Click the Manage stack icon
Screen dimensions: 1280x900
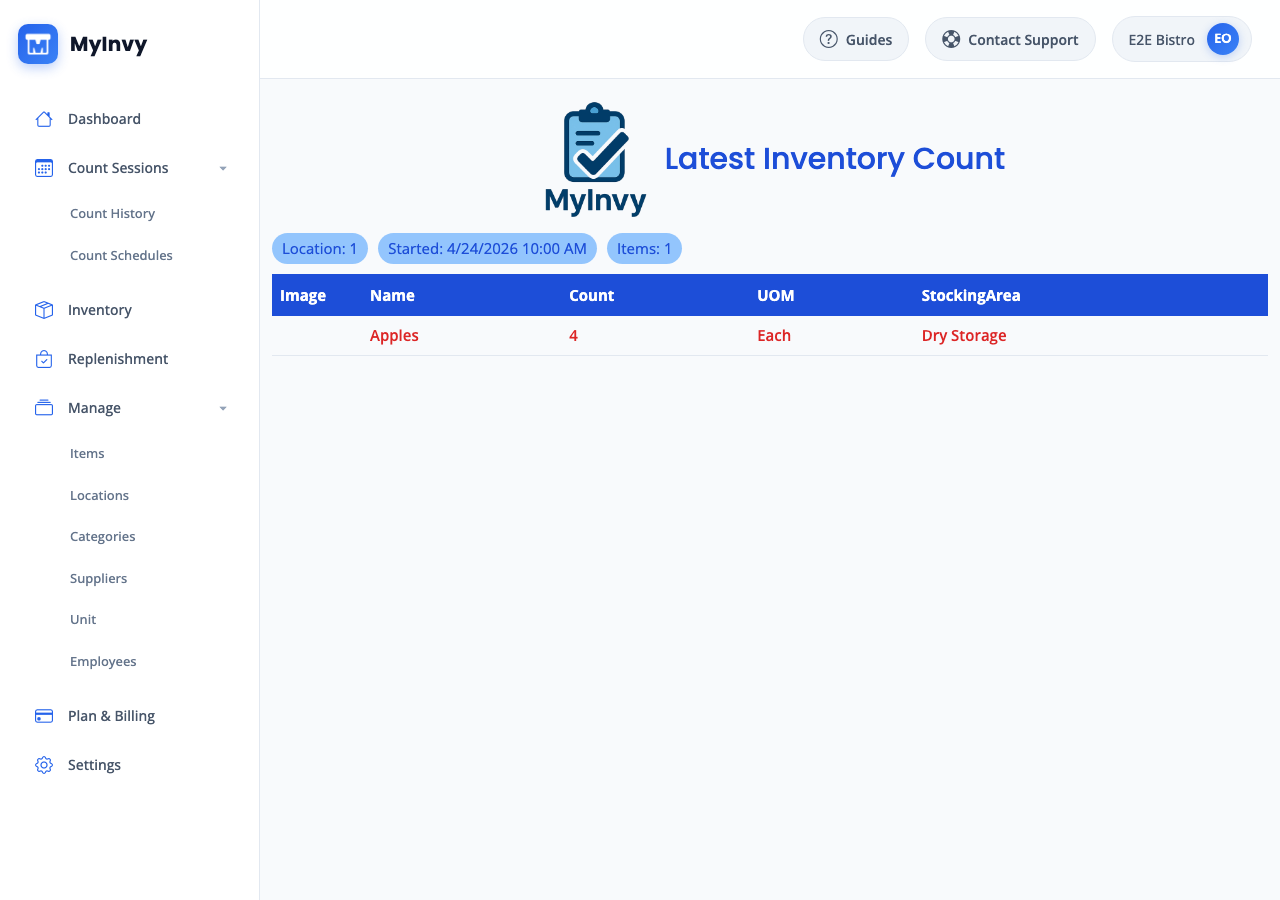[x=44, y=408]
